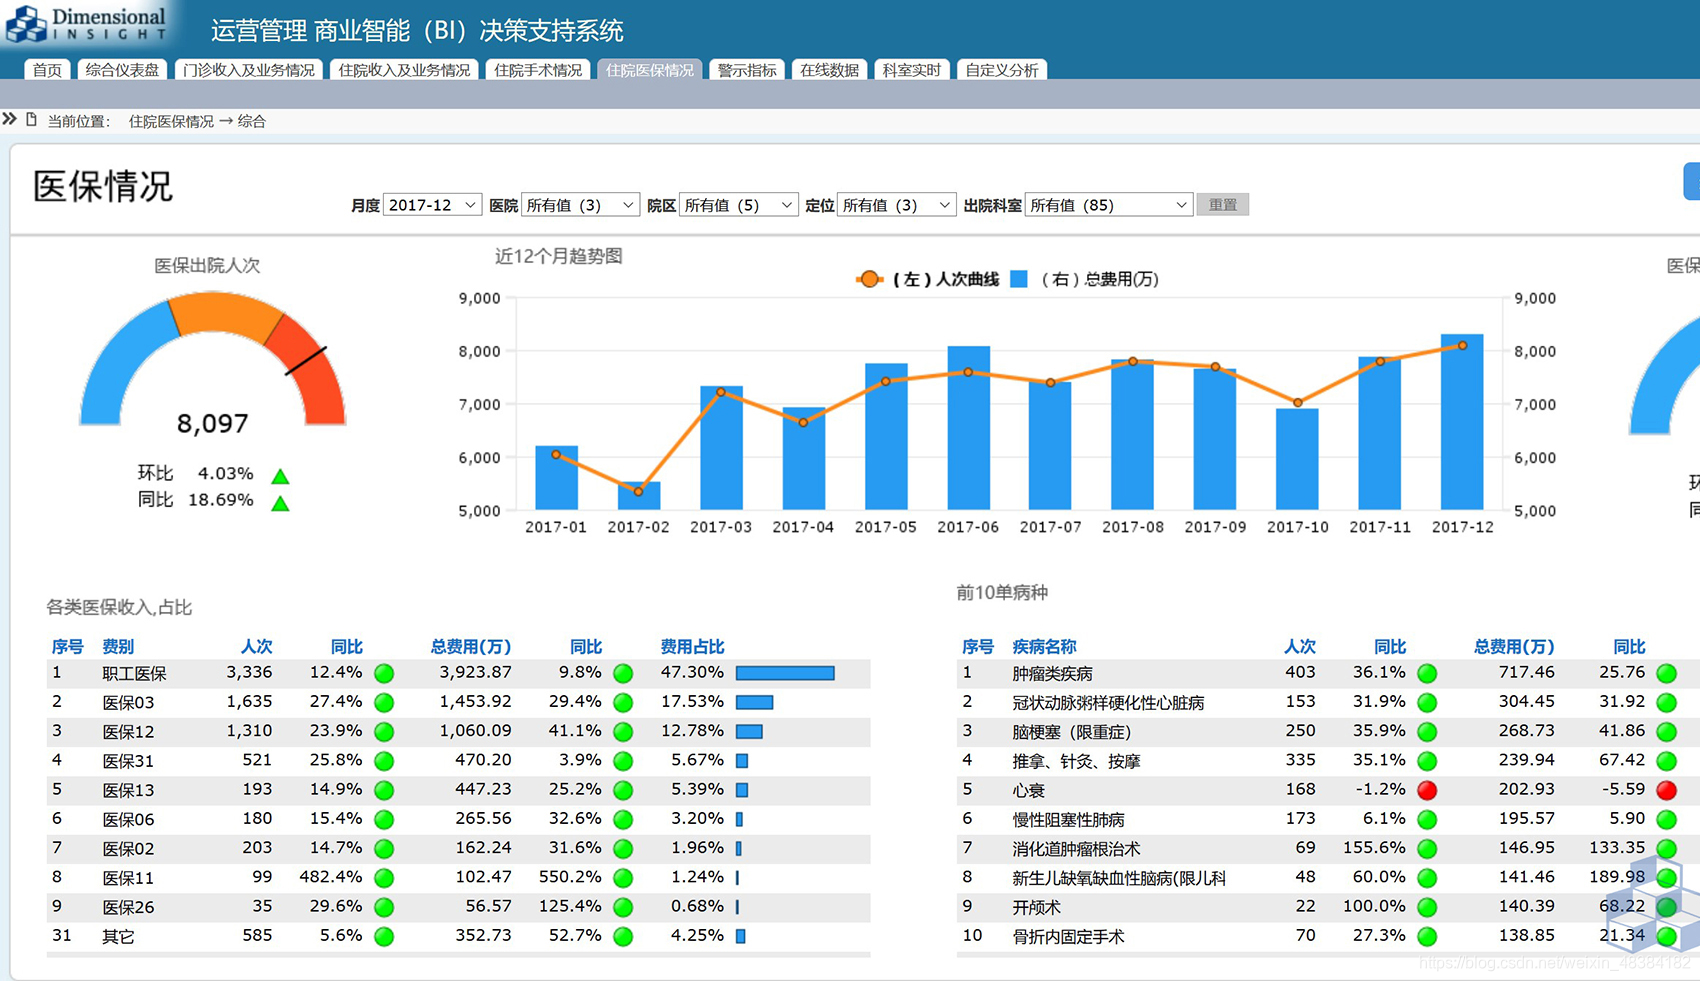Click the Dimensional Insight logo
This screenshot has height=981, width=1700.
[87, 23]
